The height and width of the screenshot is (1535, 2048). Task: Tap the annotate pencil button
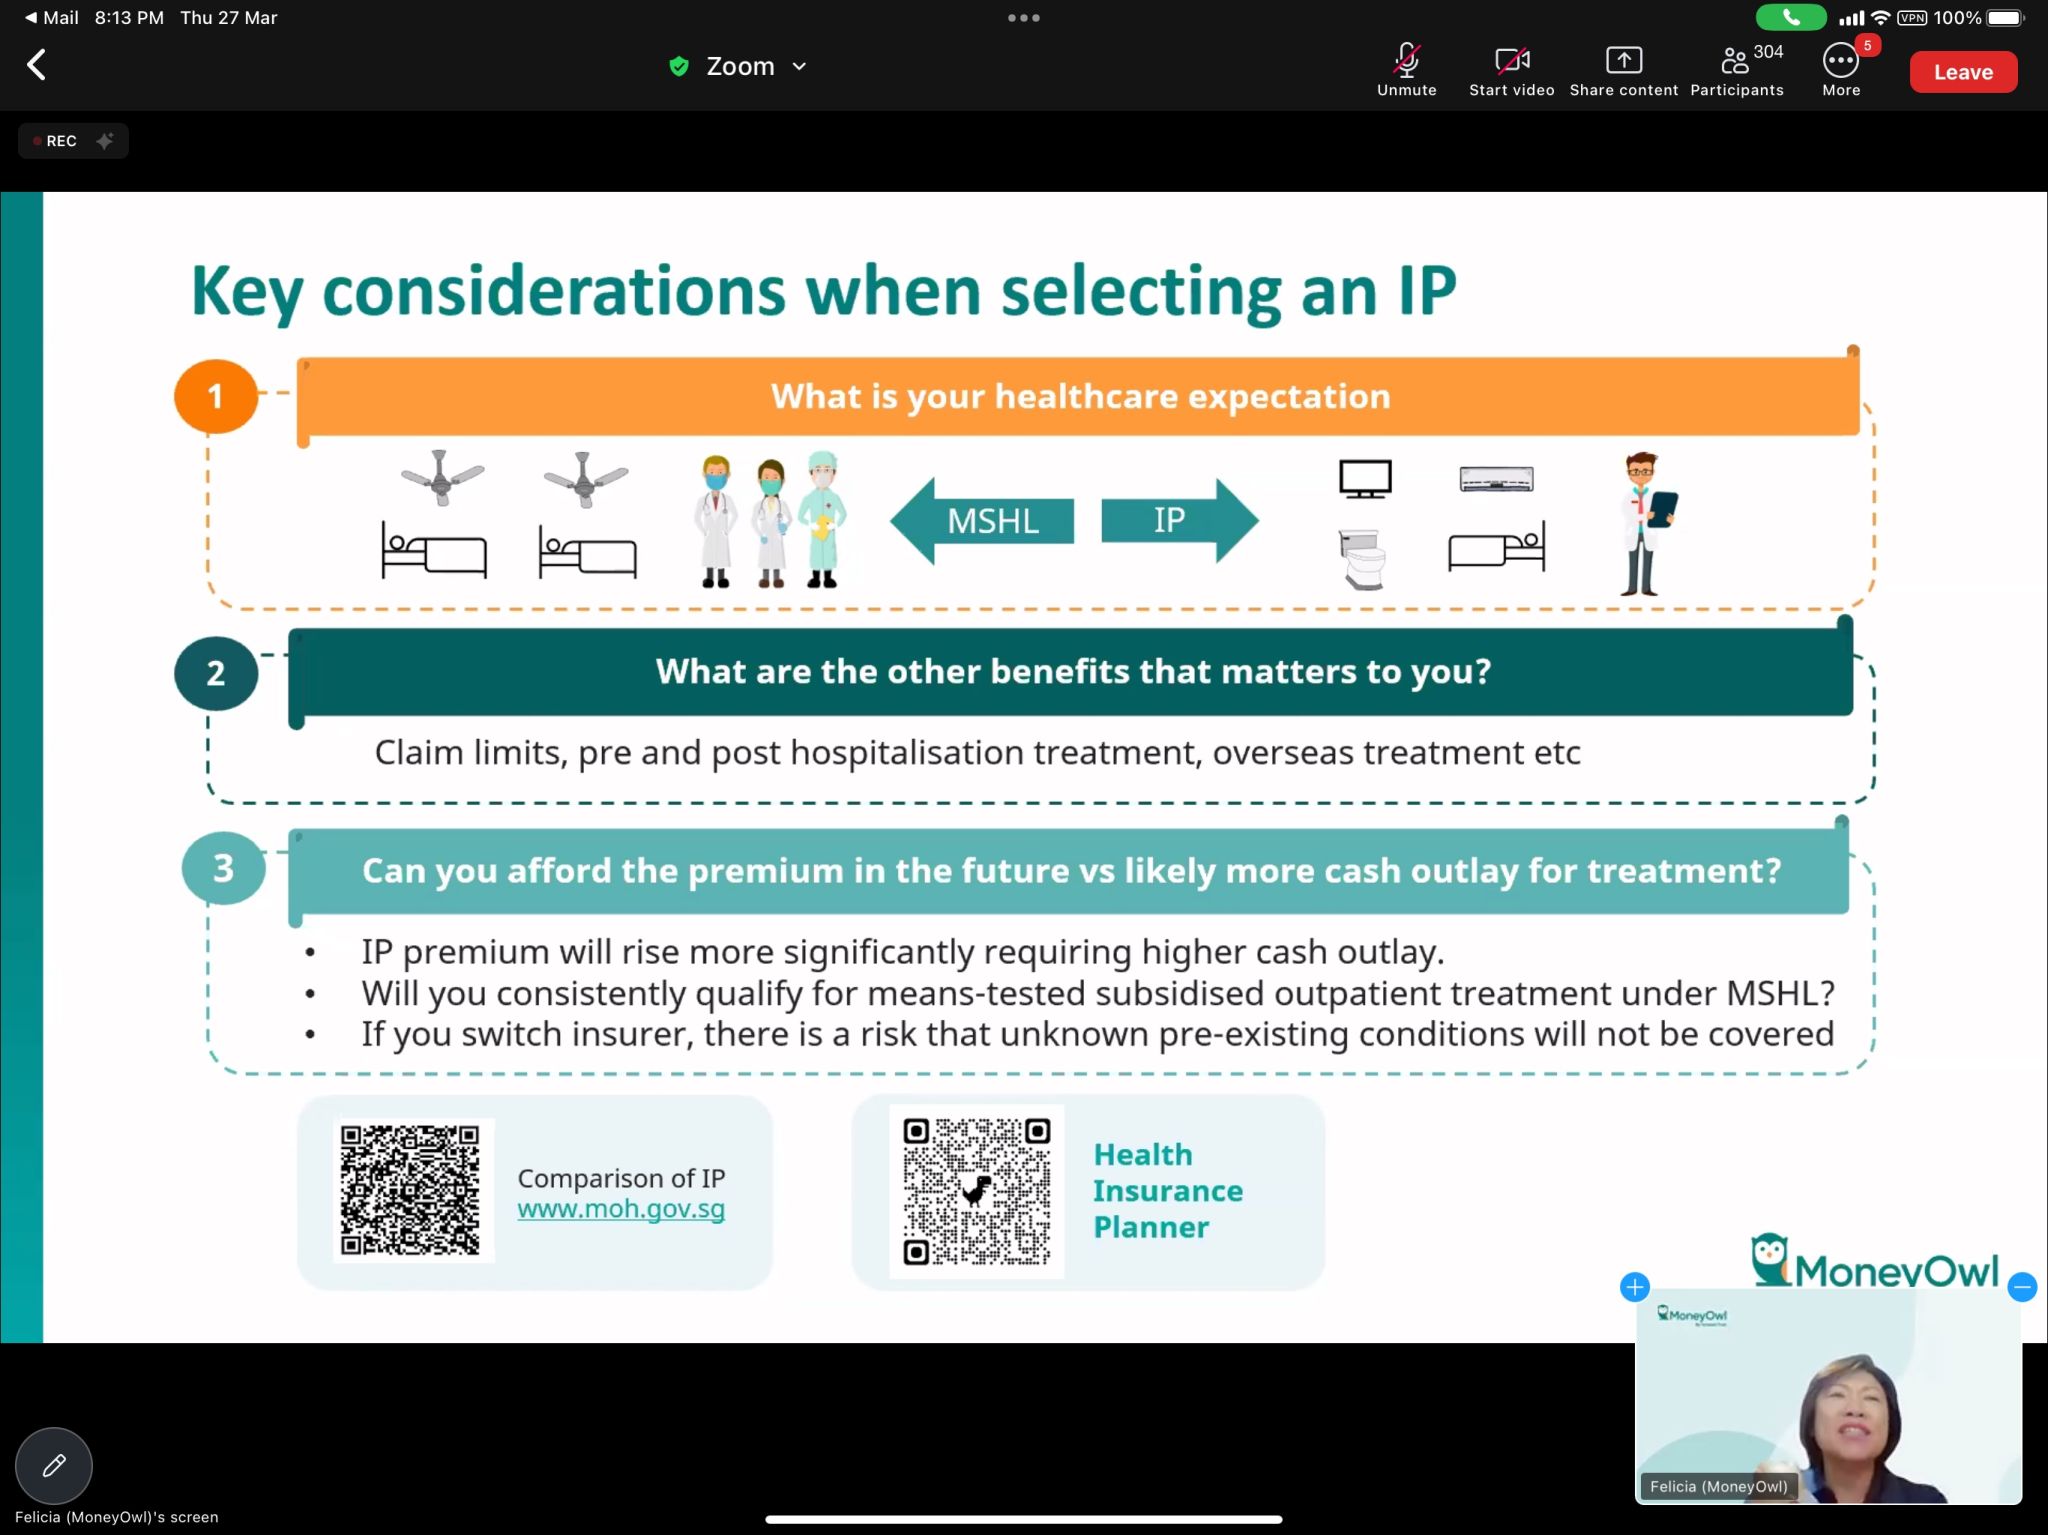point(54,1466)
